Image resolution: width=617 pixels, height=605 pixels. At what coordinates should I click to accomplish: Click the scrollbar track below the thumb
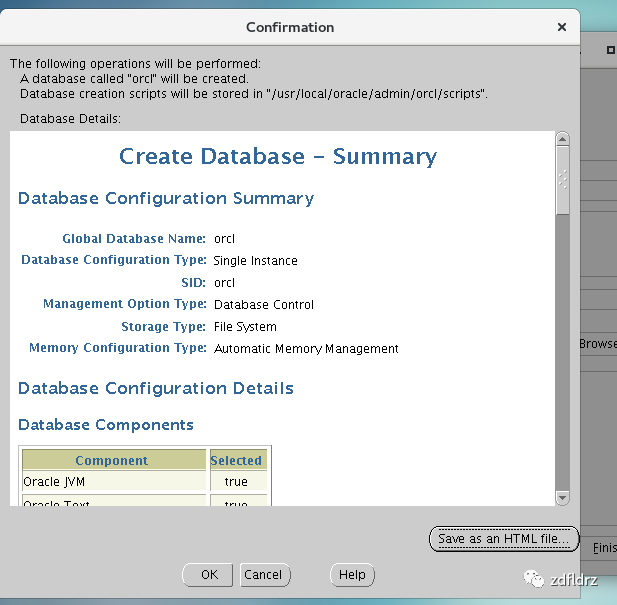pos(563,352)
